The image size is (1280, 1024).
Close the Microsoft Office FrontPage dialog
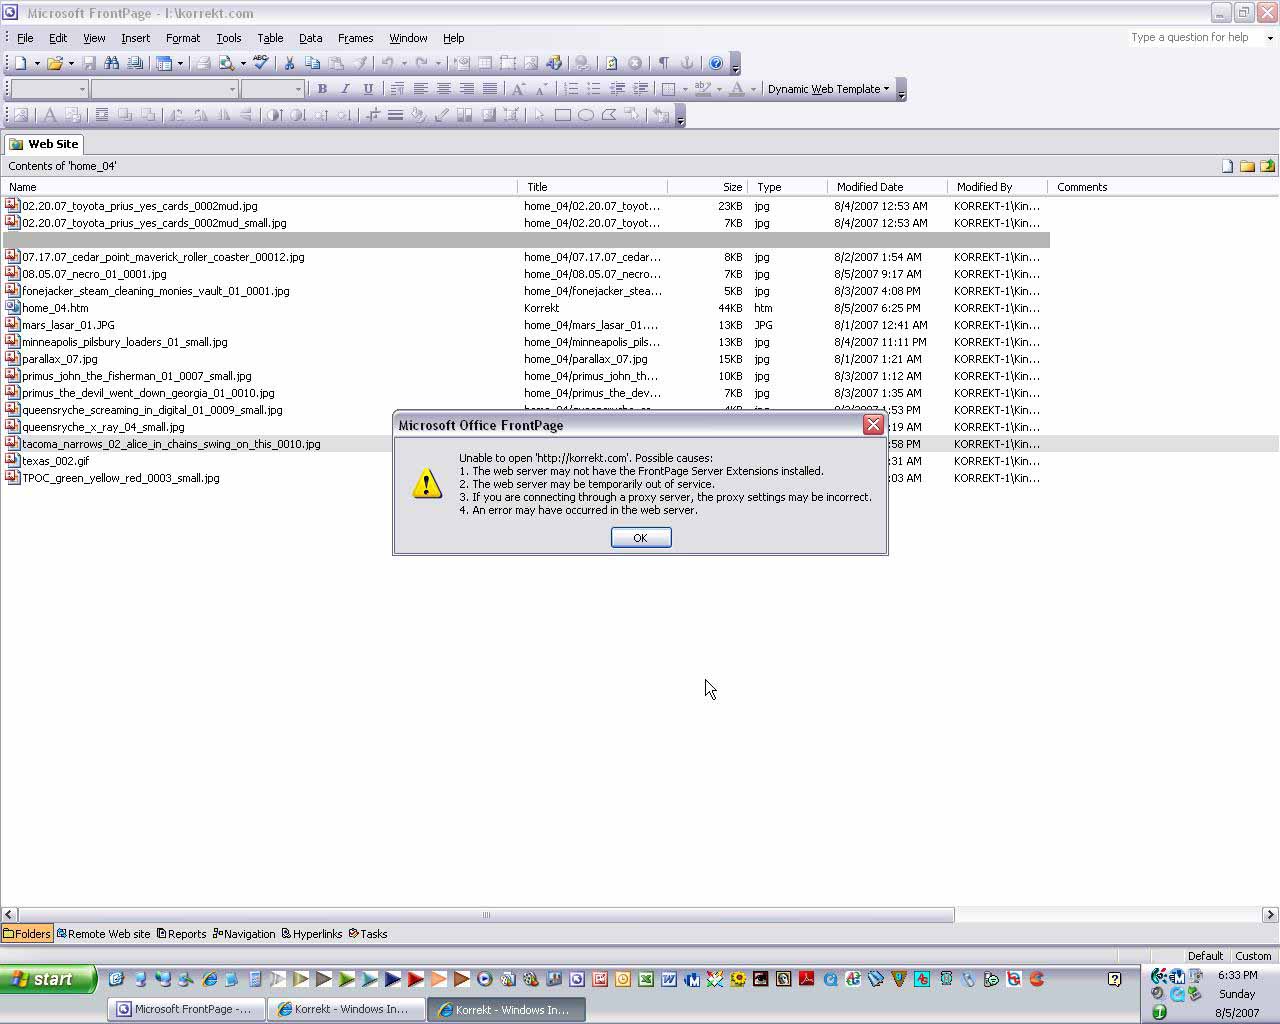873,425
